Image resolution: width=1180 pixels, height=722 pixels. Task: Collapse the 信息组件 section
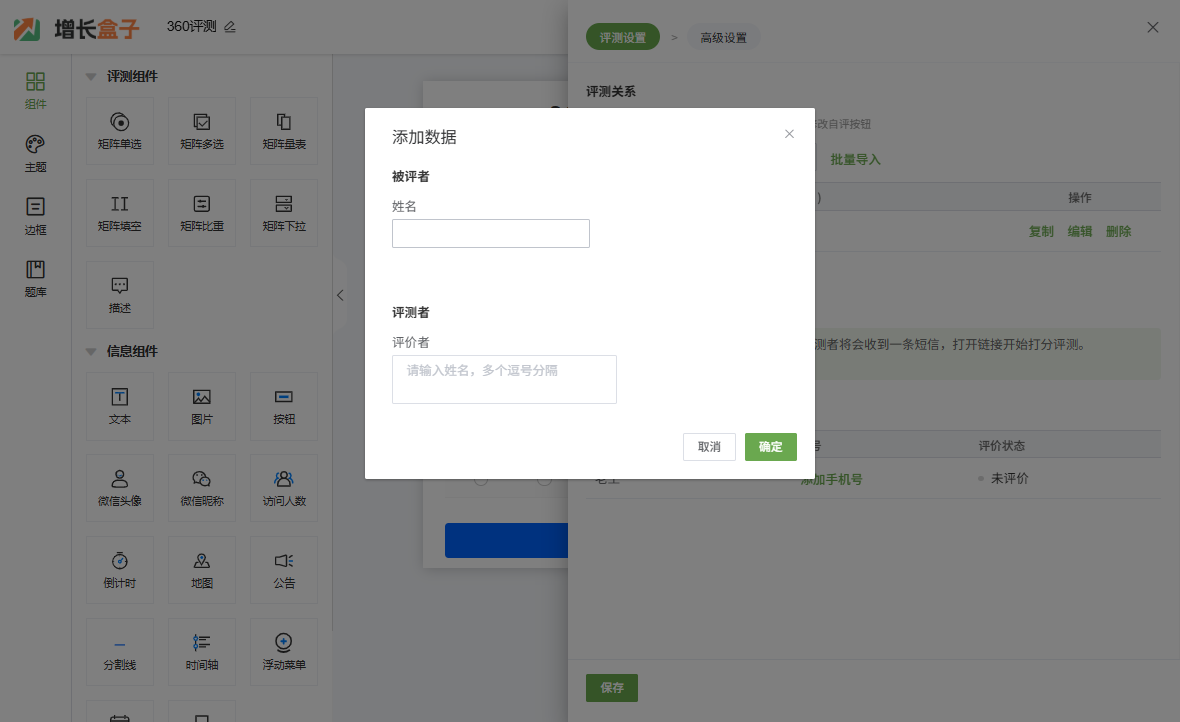pyautogui.click(x=91, y=352)
